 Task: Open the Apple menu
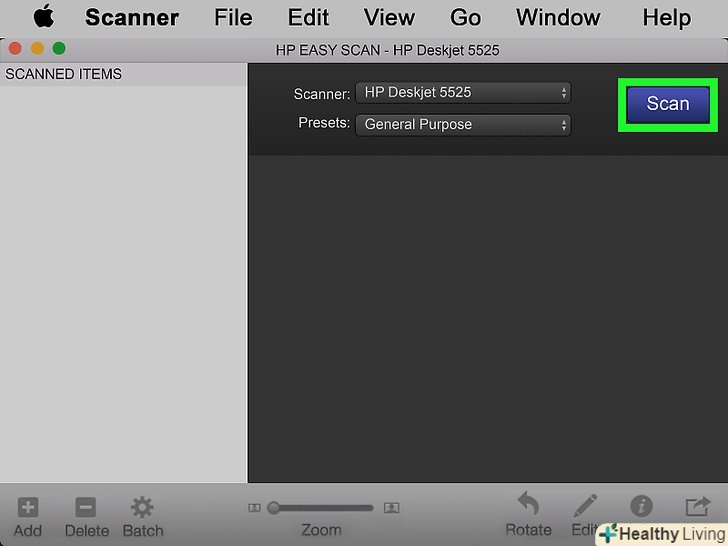coord(44,17)
